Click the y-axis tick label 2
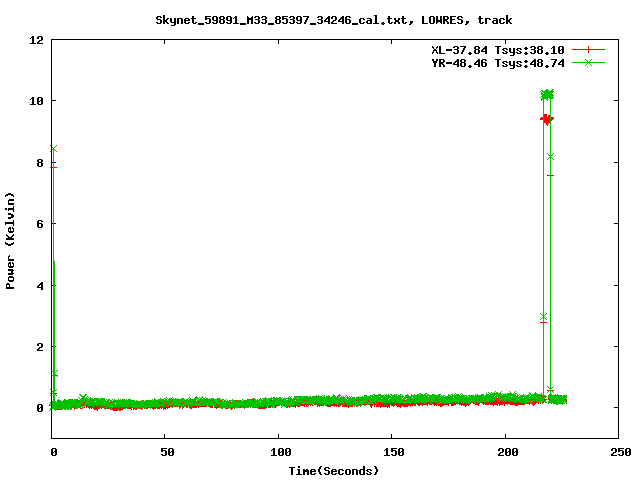This screenshot has width=640, height=480. (x=40, y=347)
